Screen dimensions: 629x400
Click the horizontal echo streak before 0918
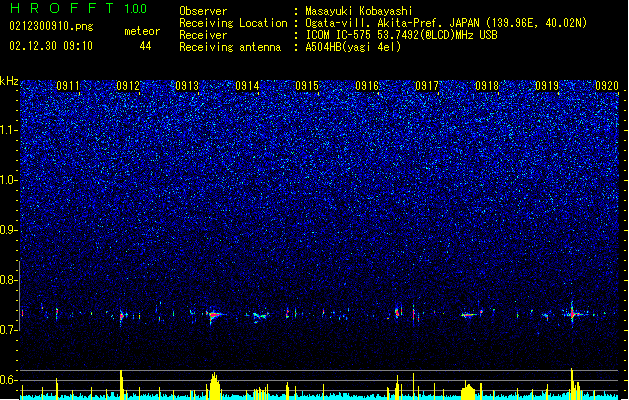(x=469, y=315)
